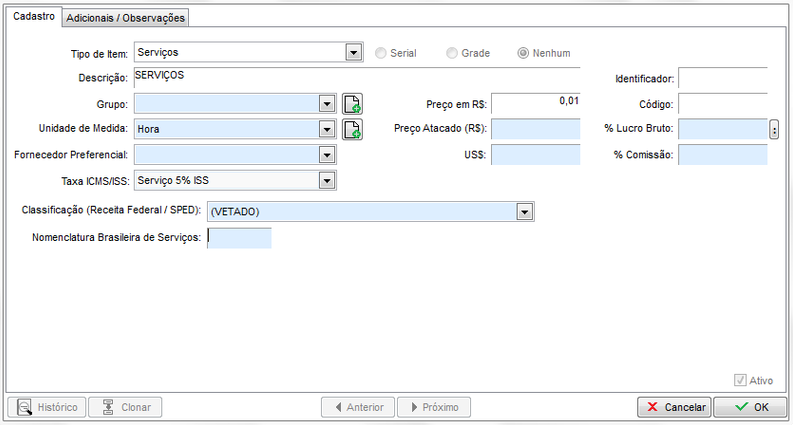This screenshot has height=425, width=793.
Task: Open the Taxa ICMS/ISS dropdown
Action: [x=326, y=181]
